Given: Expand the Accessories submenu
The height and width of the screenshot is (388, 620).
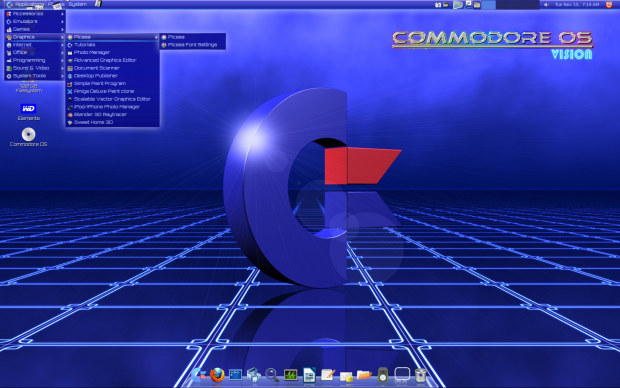Looking at the screenshot, I should coord(35,13).
